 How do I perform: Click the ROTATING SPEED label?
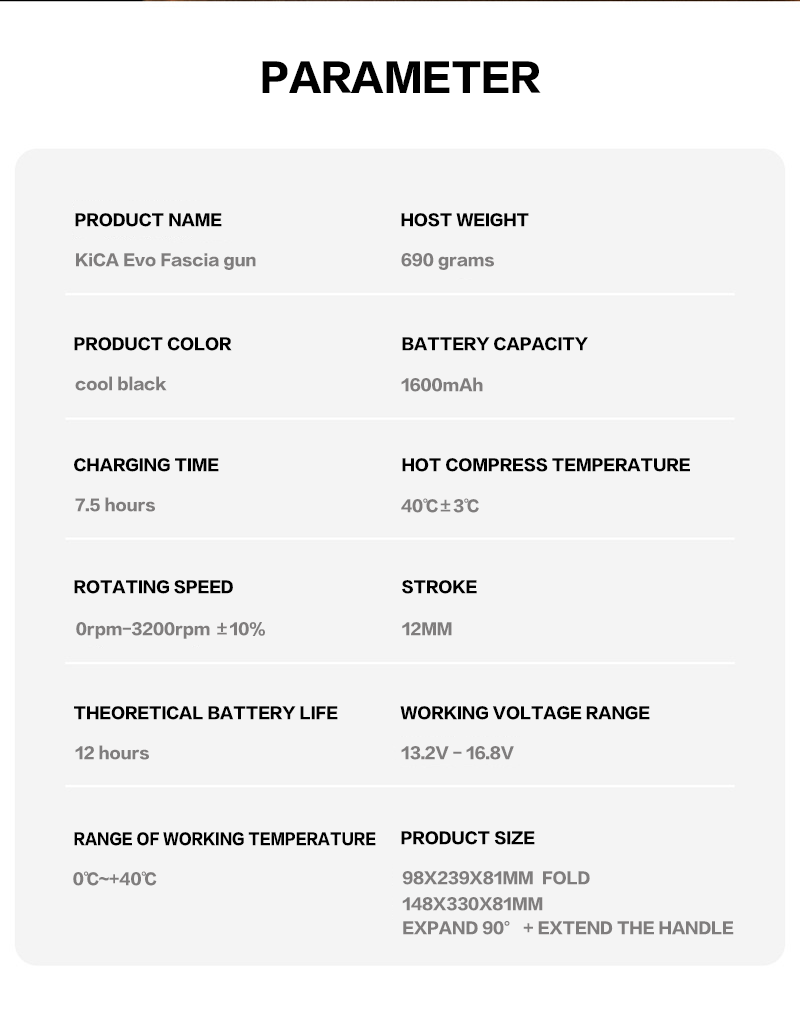coord(153,587)
